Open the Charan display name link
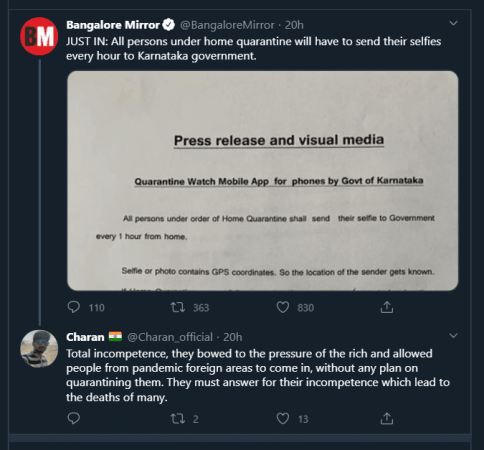The width and height of the screenshot is (484, 450). 85,337
